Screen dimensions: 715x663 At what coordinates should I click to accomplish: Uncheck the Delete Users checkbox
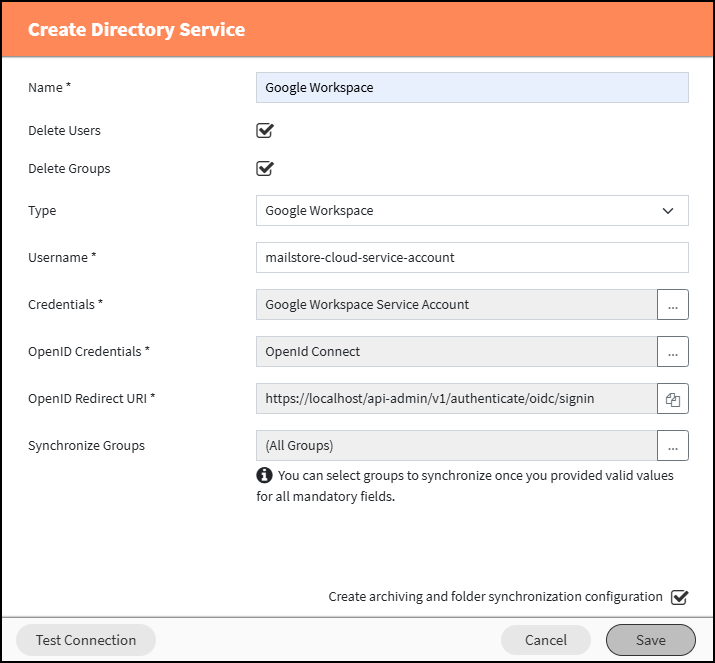[x=264, y=130]
